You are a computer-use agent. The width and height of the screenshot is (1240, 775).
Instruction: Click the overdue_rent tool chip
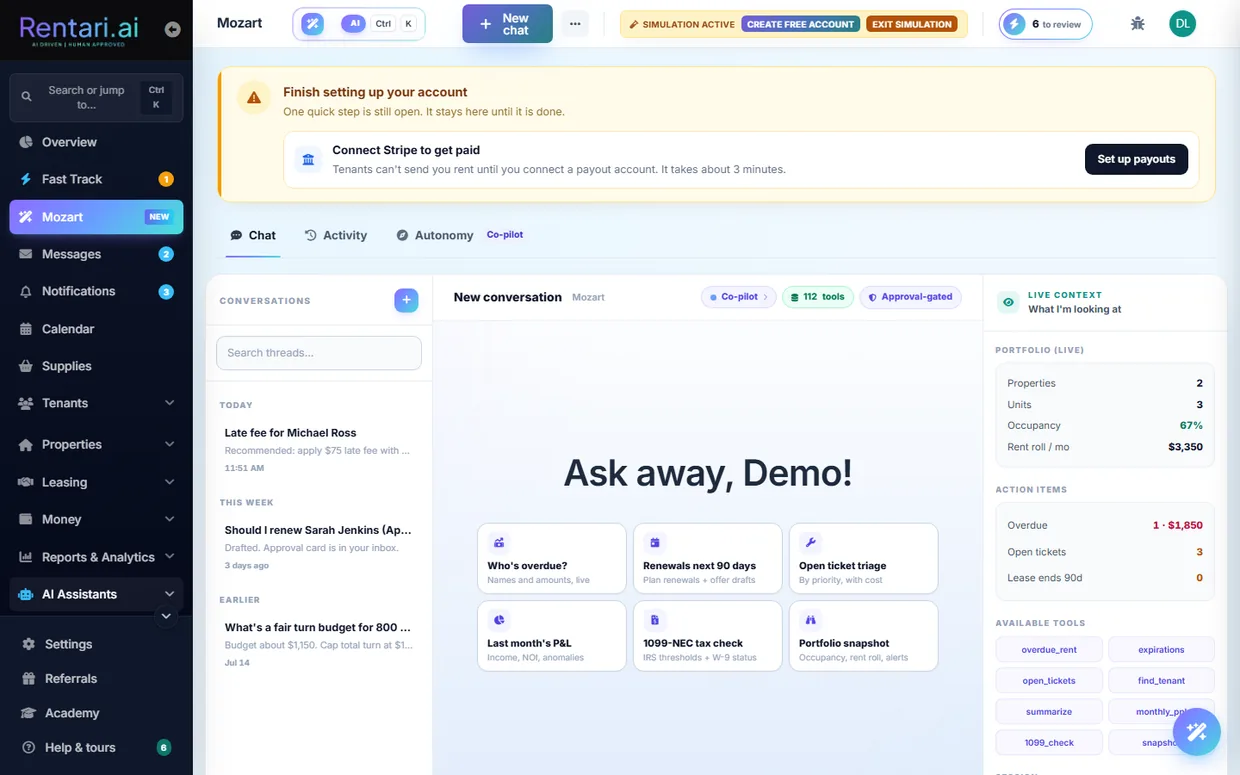pos(1049,650)
